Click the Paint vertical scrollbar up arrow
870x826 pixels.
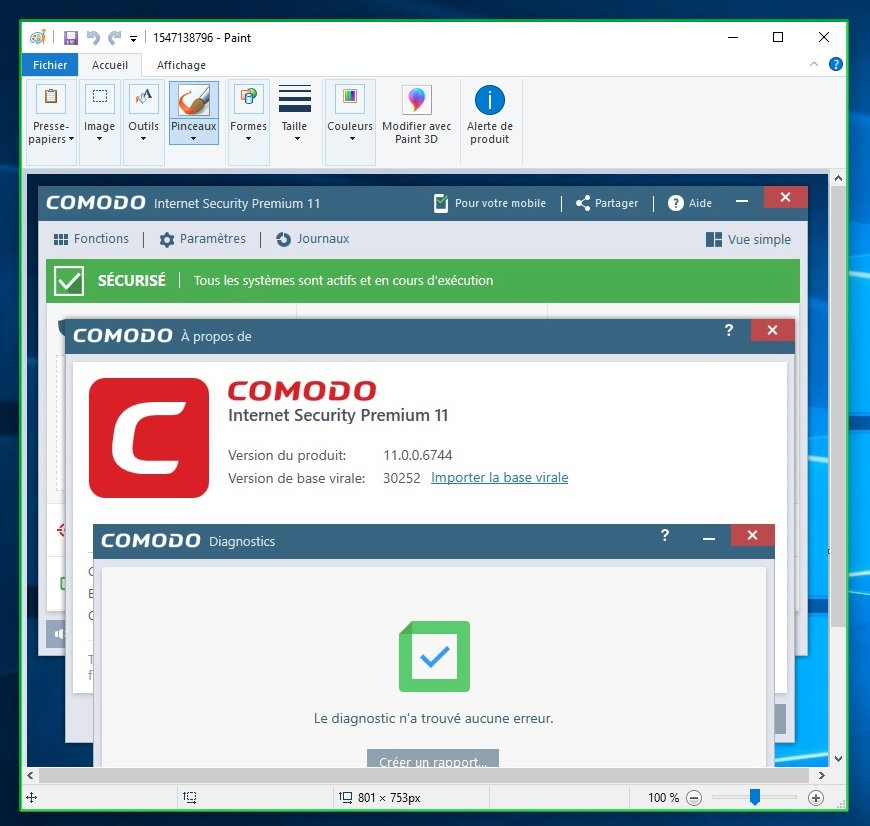pos(838,179)
